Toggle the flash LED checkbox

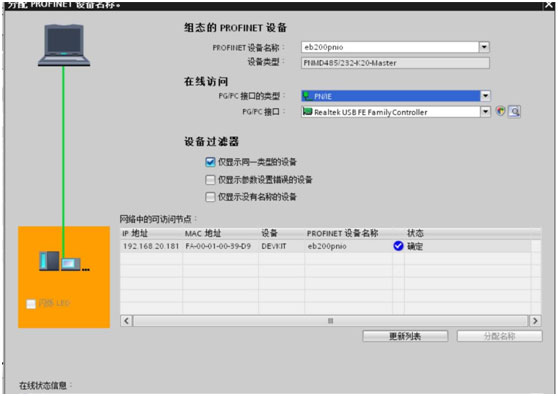click(31, 303)
